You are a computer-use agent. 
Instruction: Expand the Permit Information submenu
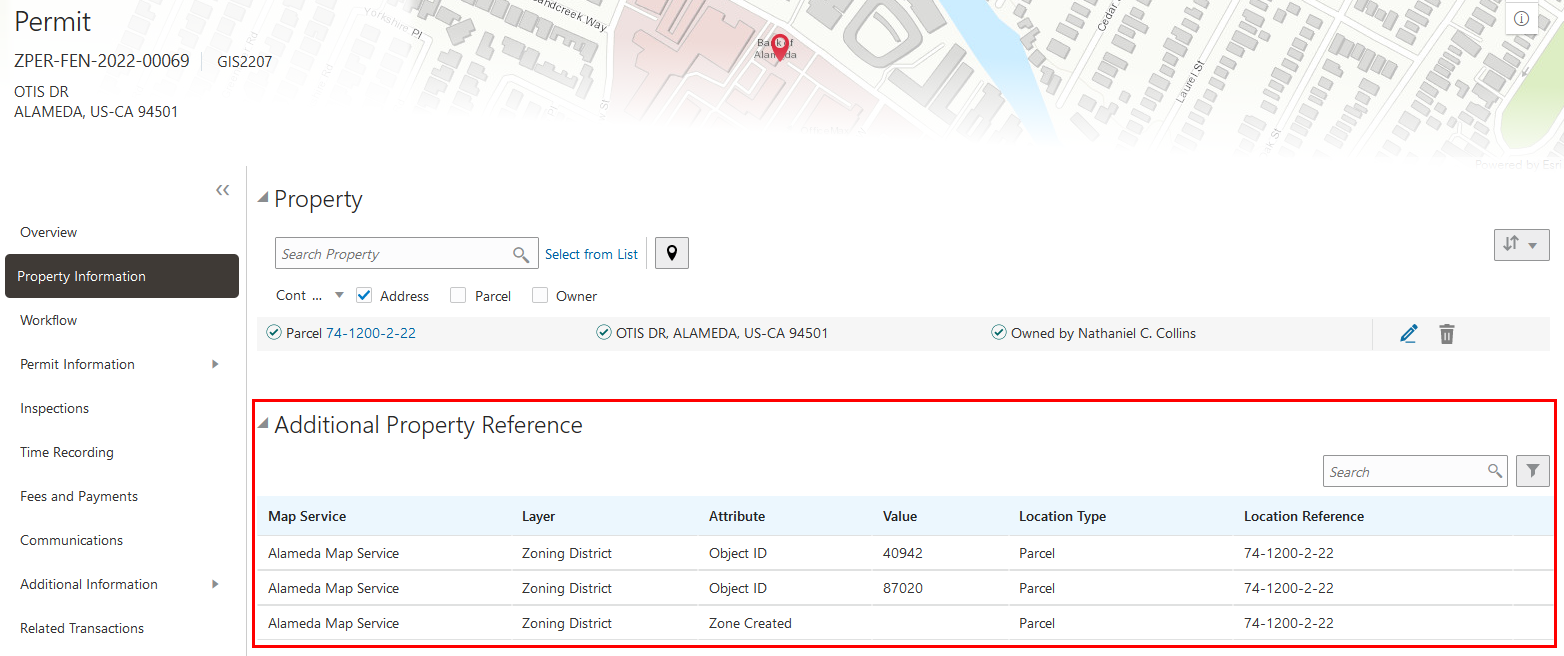[x=215, y=364]
